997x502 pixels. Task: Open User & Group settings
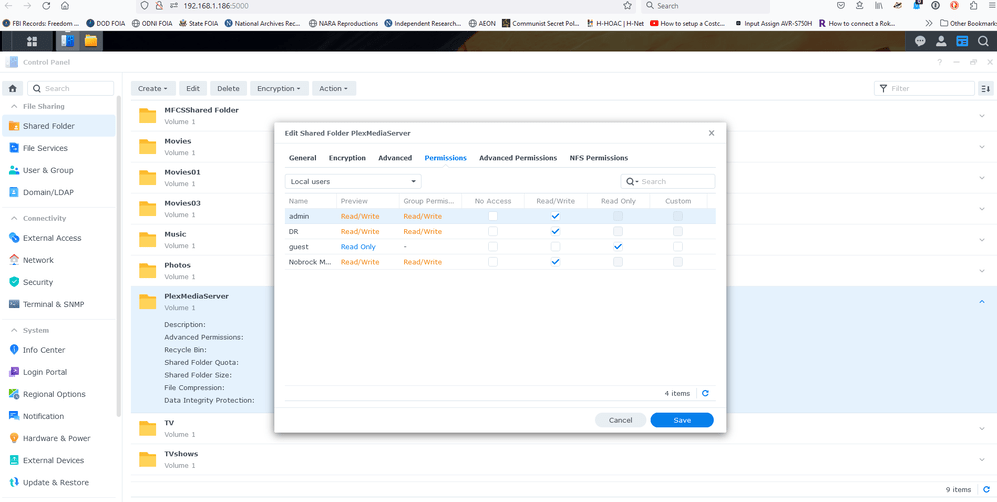point(59,170)
